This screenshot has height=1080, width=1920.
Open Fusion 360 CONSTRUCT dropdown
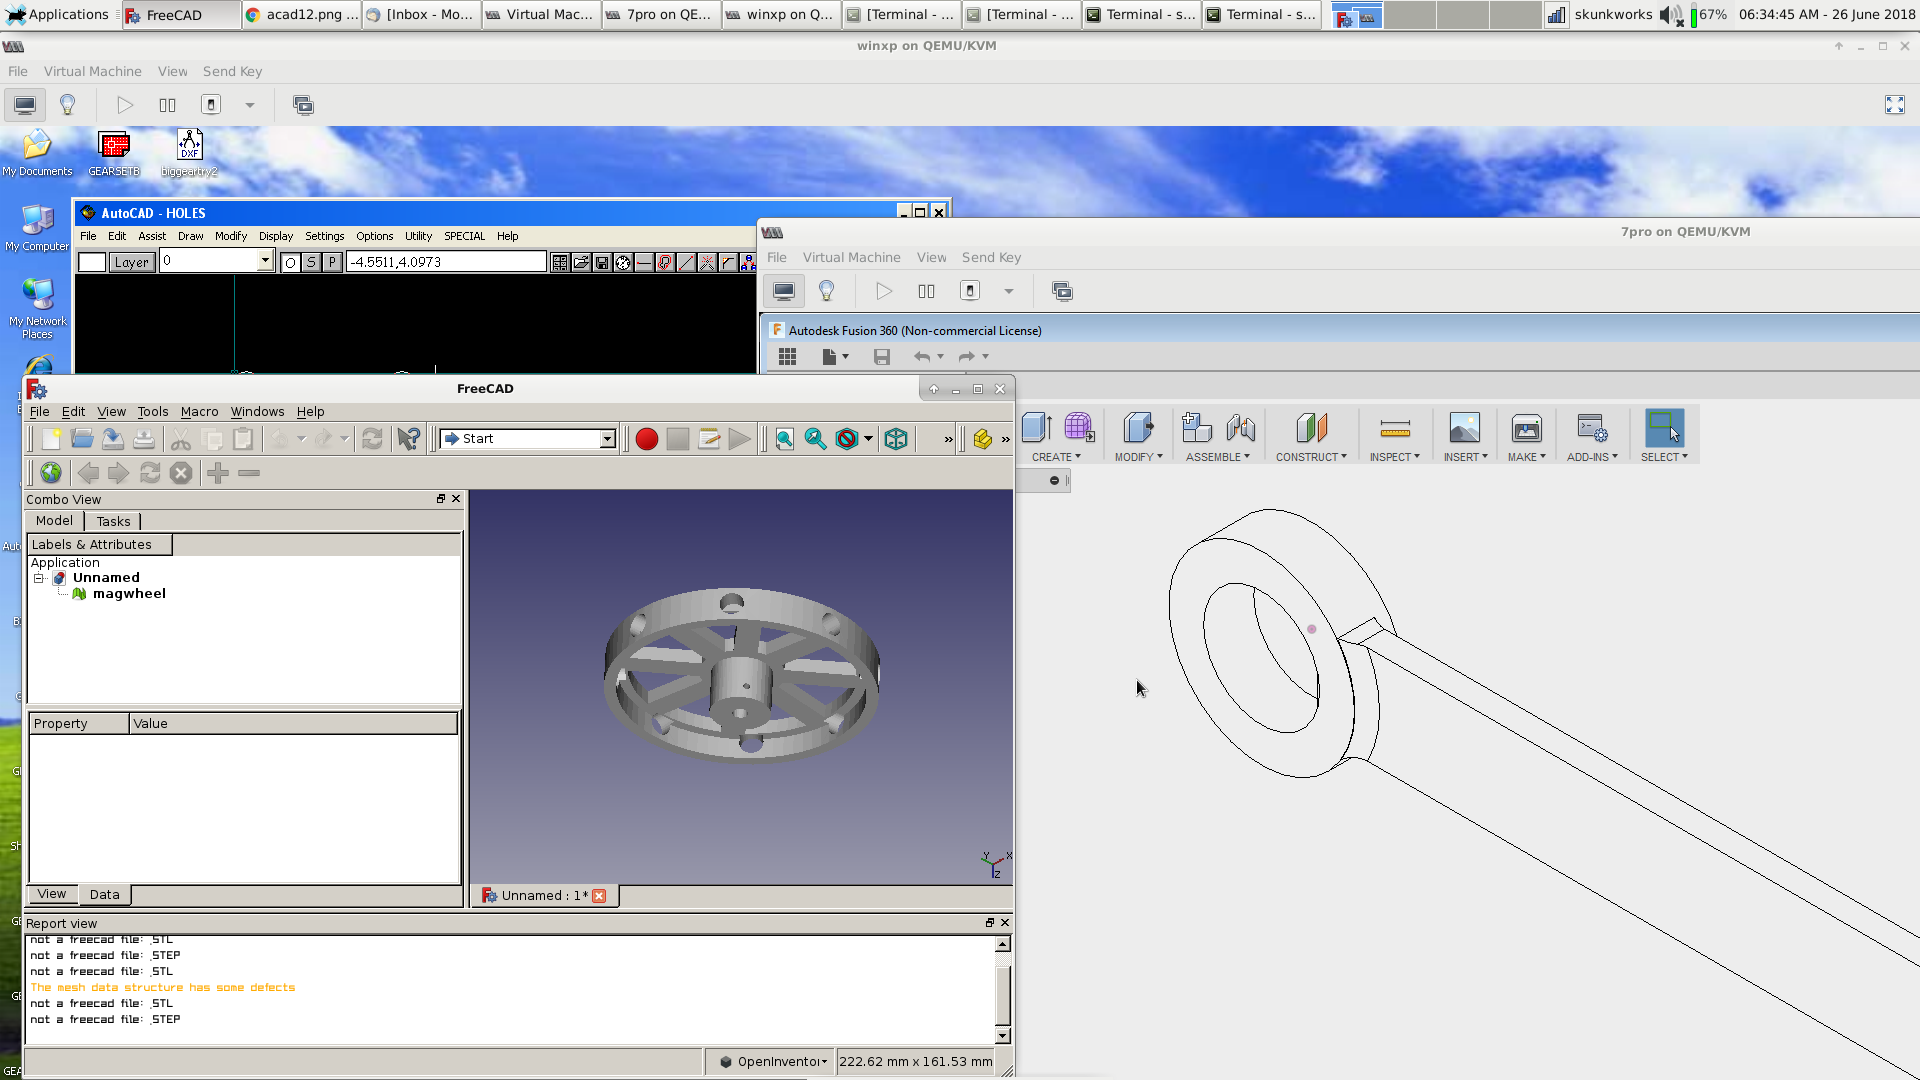(x=1311, y=457)
